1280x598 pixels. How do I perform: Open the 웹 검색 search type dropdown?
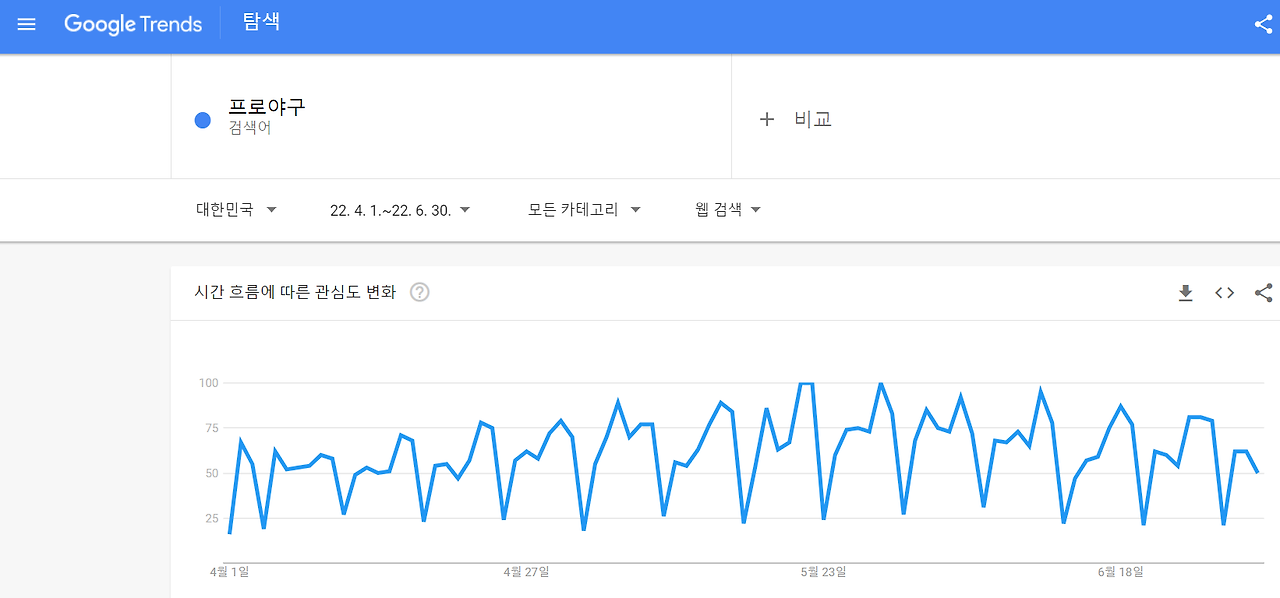727,209
